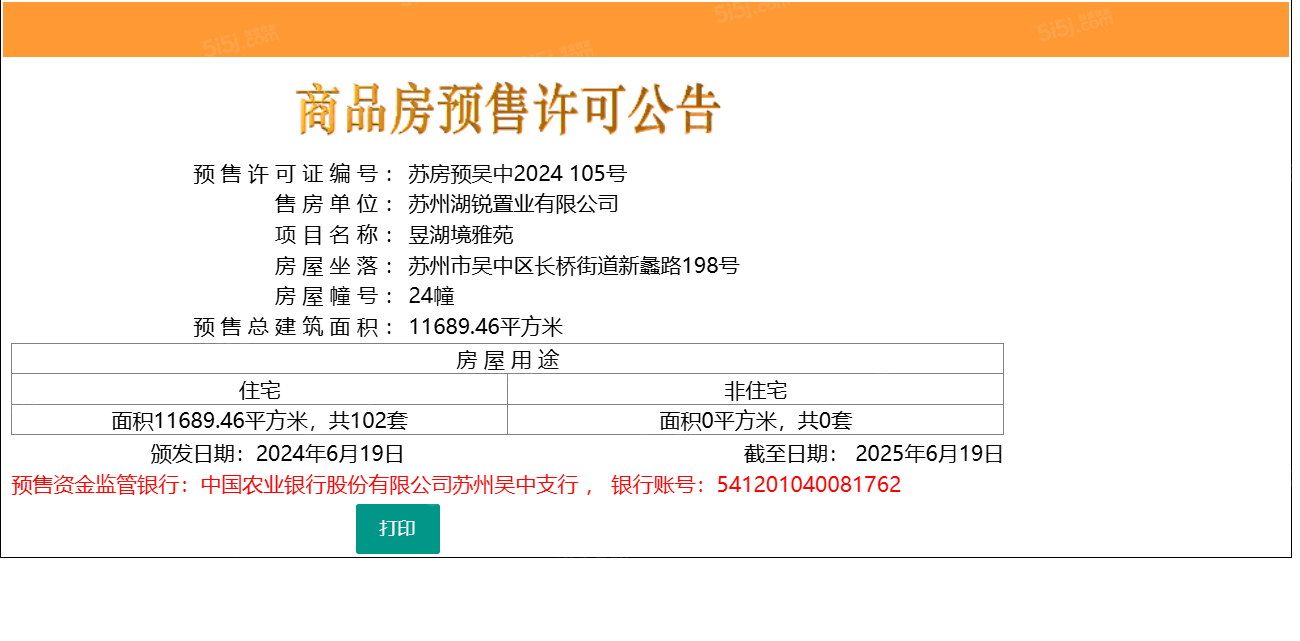Click the 房屋幢号 label
Screen dimensions: 1300x641
pyautogui.click(x=336, y=297)
